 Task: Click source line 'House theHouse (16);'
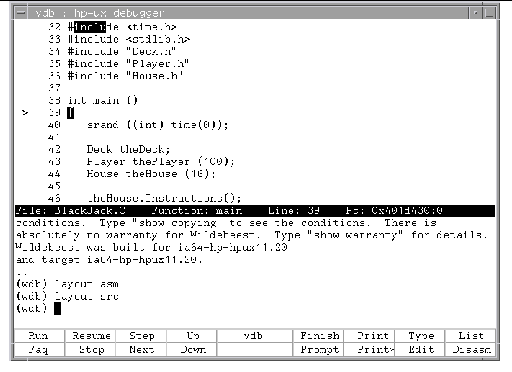click(151, 174)
